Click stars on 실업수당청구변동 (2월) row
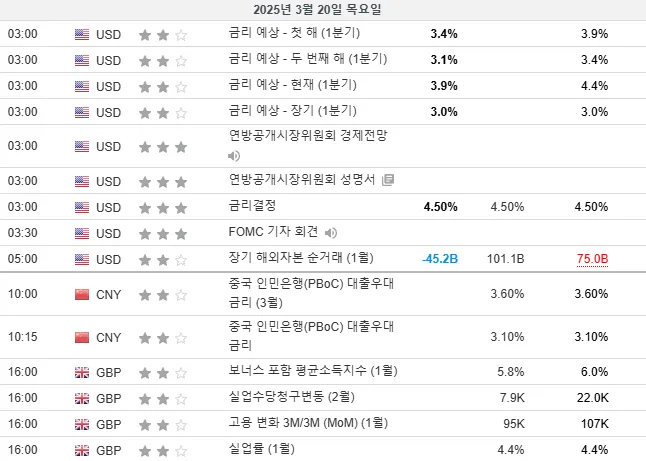This screenshot has height=461, width=646. click(163, 398)
